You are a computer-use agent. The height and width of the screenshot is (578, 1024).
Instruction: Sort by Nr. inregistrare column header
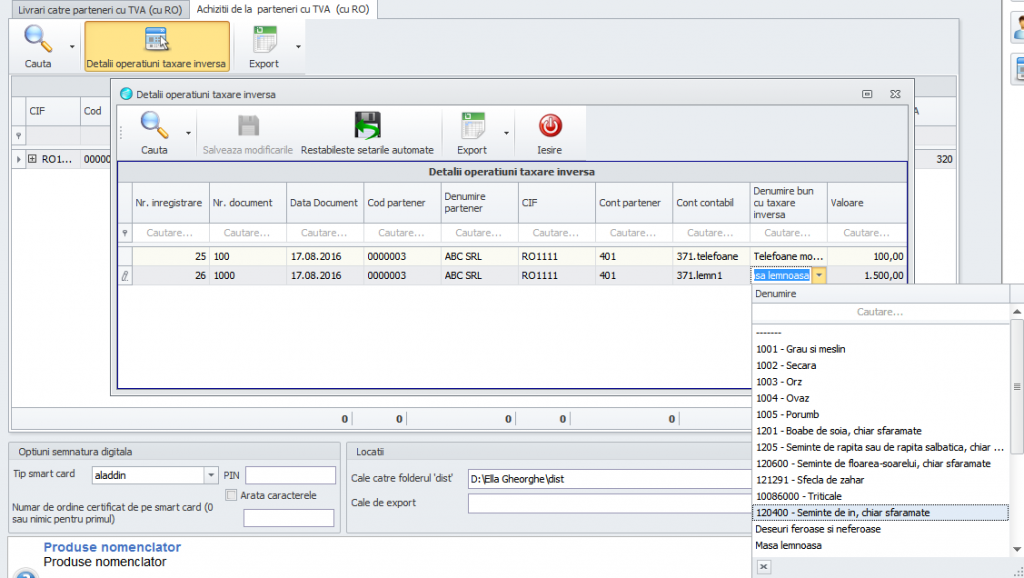(170, 202)
